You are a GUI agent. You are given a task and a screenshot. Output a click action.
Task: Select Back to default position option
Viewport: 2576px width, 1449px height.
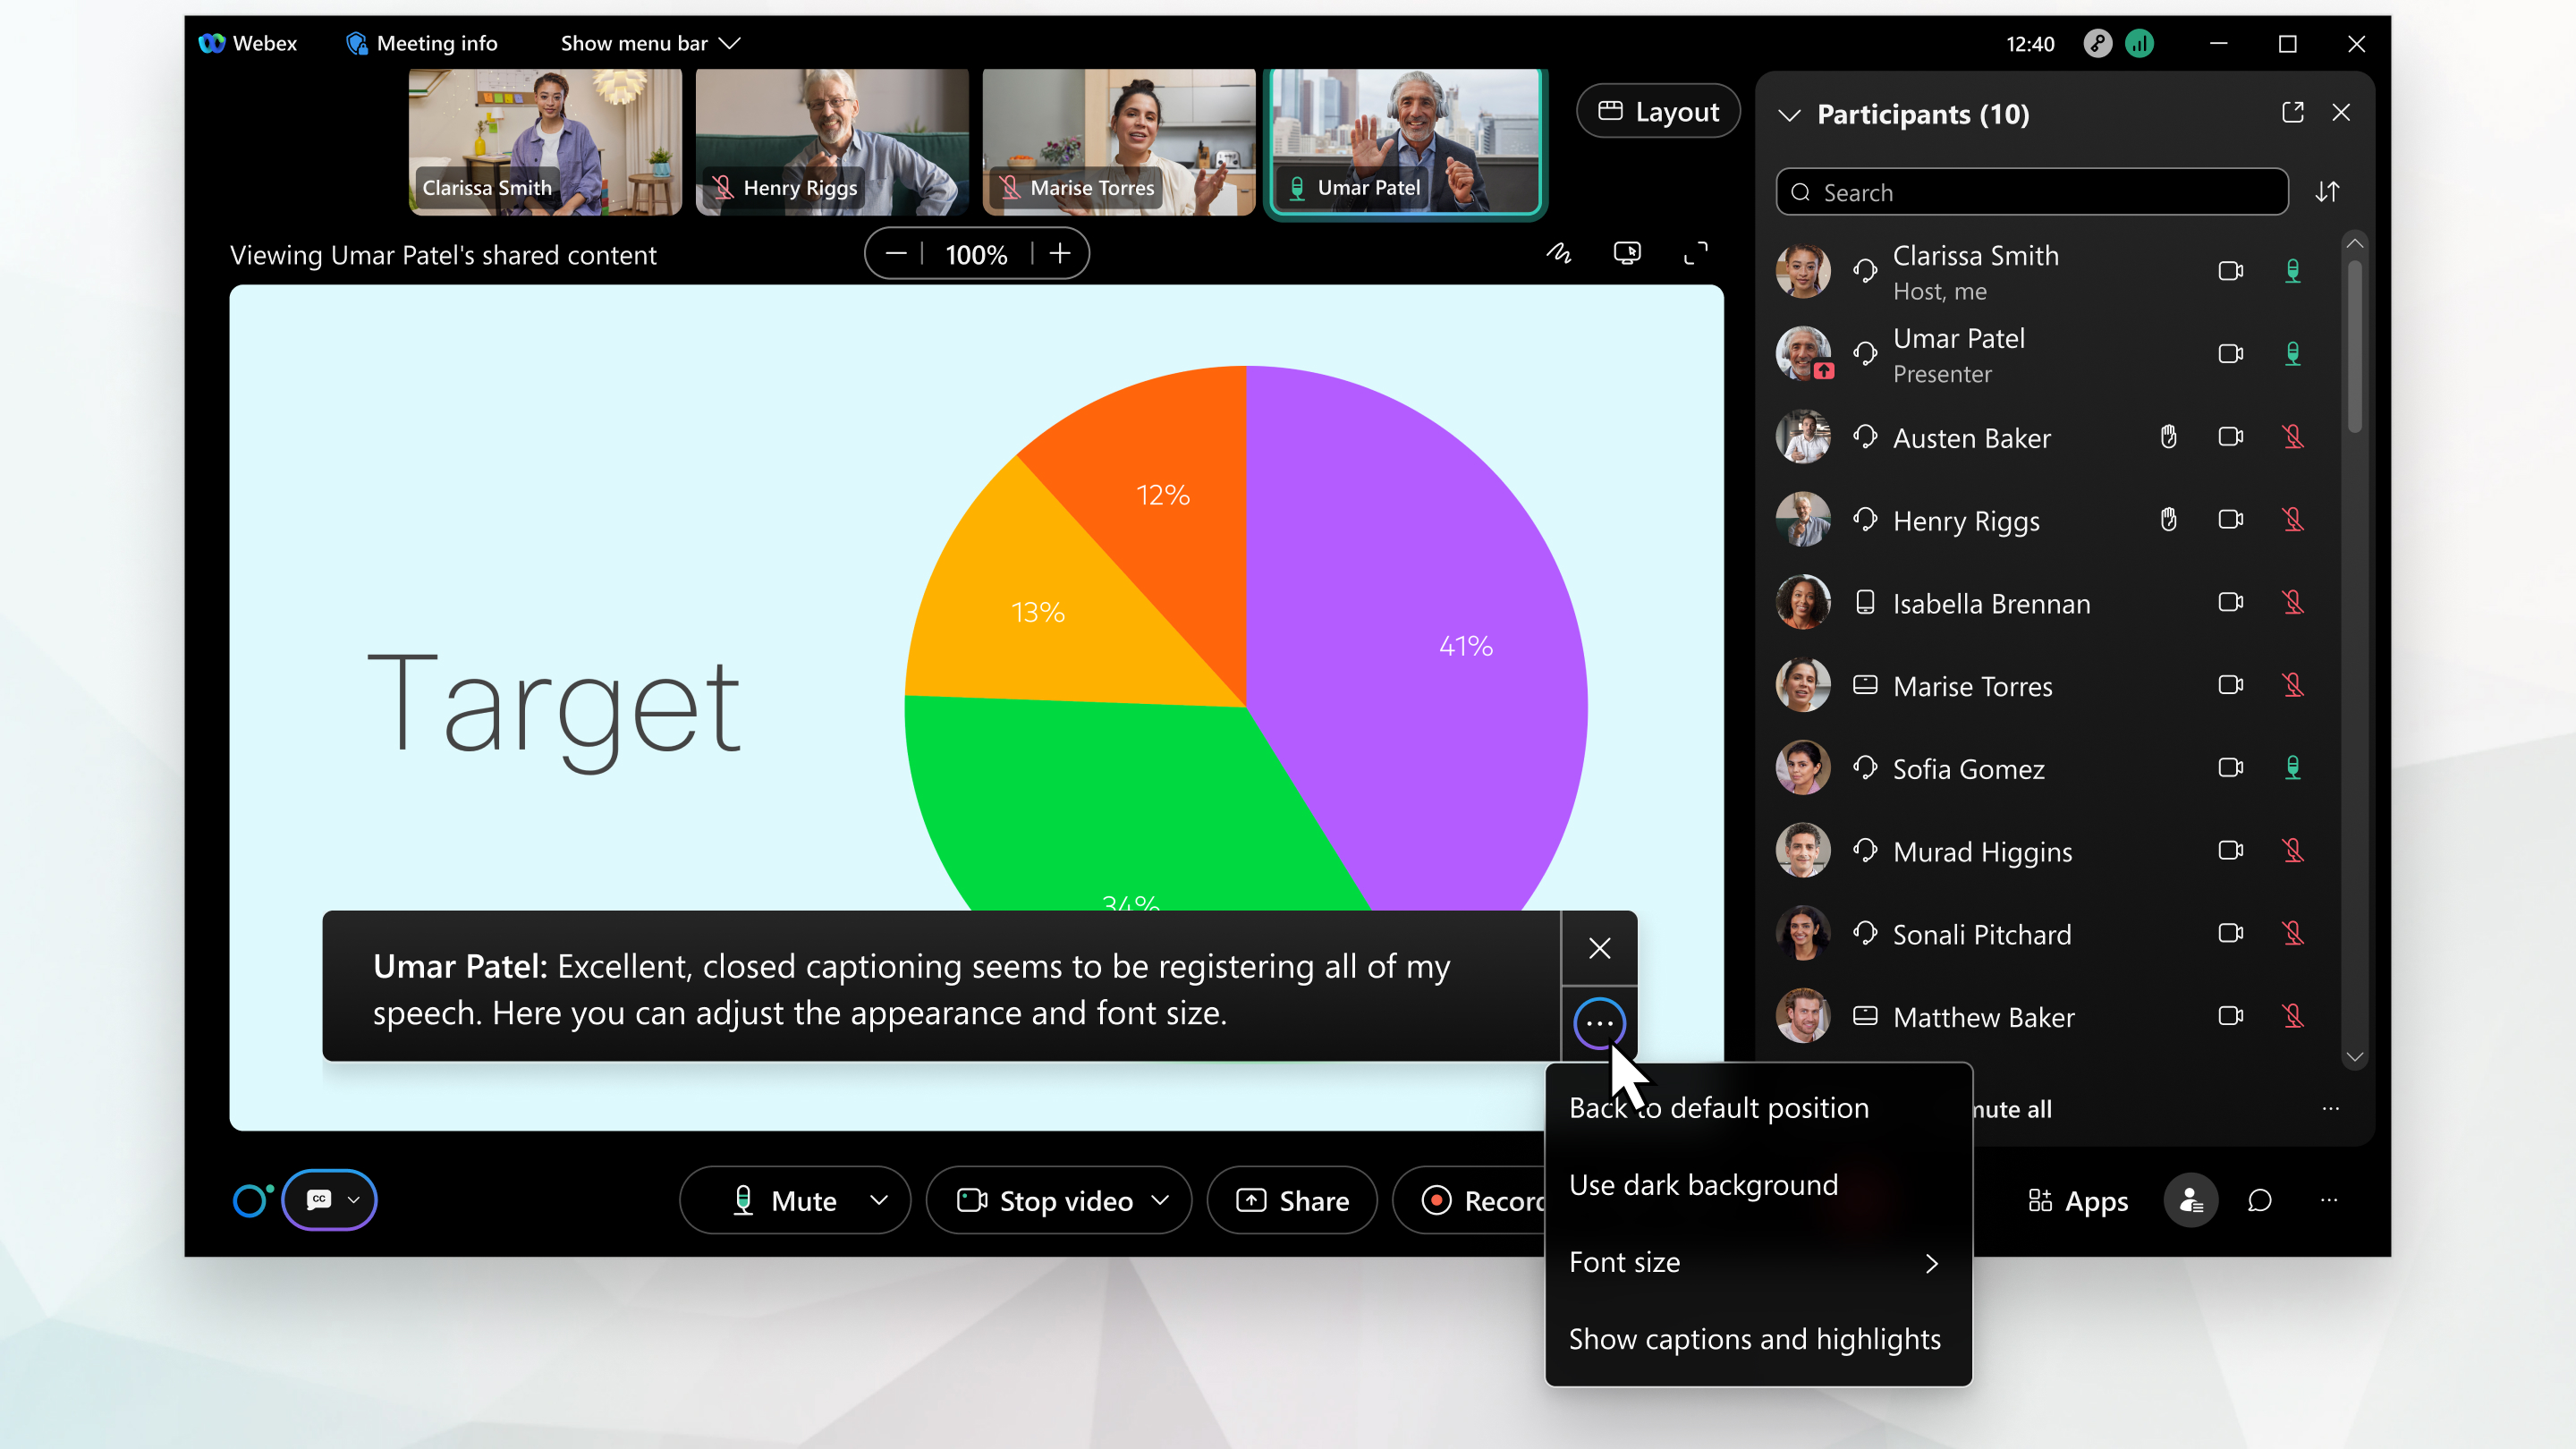1718,1107
